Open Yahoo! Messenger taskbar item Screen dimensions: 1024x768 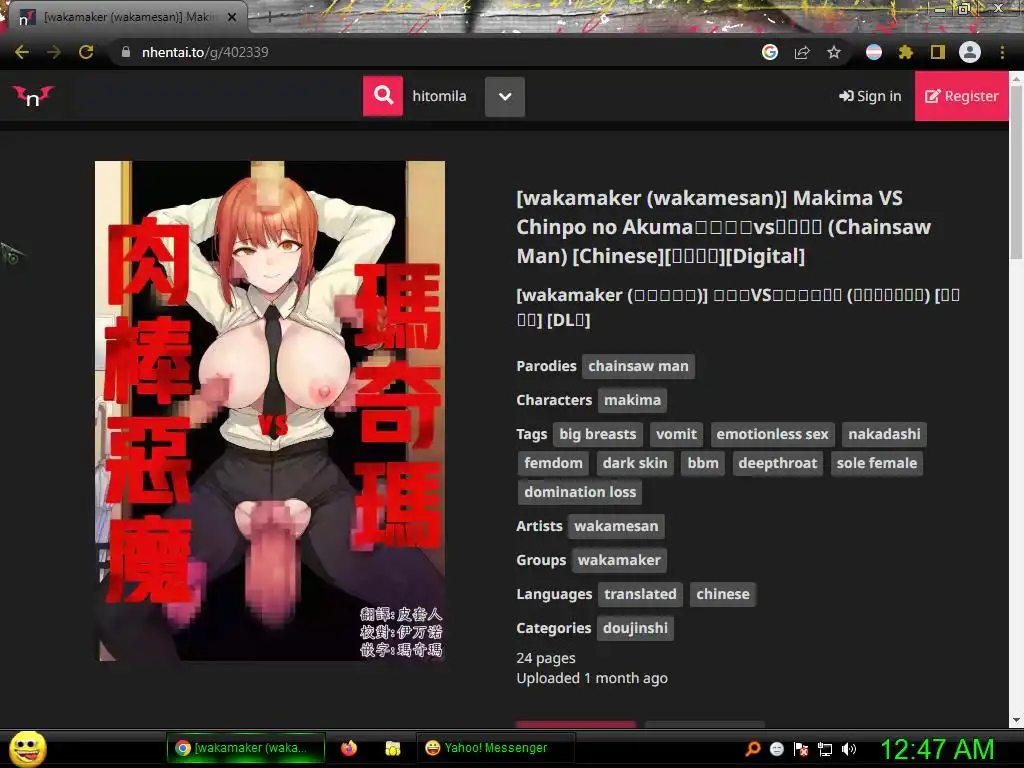(495, 748)
